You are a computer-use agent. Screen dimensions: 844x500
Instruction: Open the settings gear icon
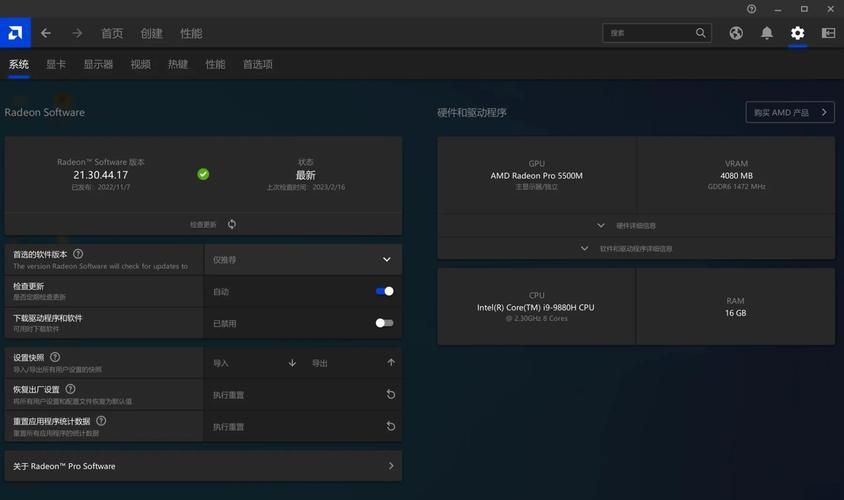pyautogui.click(x=797, y=33)
